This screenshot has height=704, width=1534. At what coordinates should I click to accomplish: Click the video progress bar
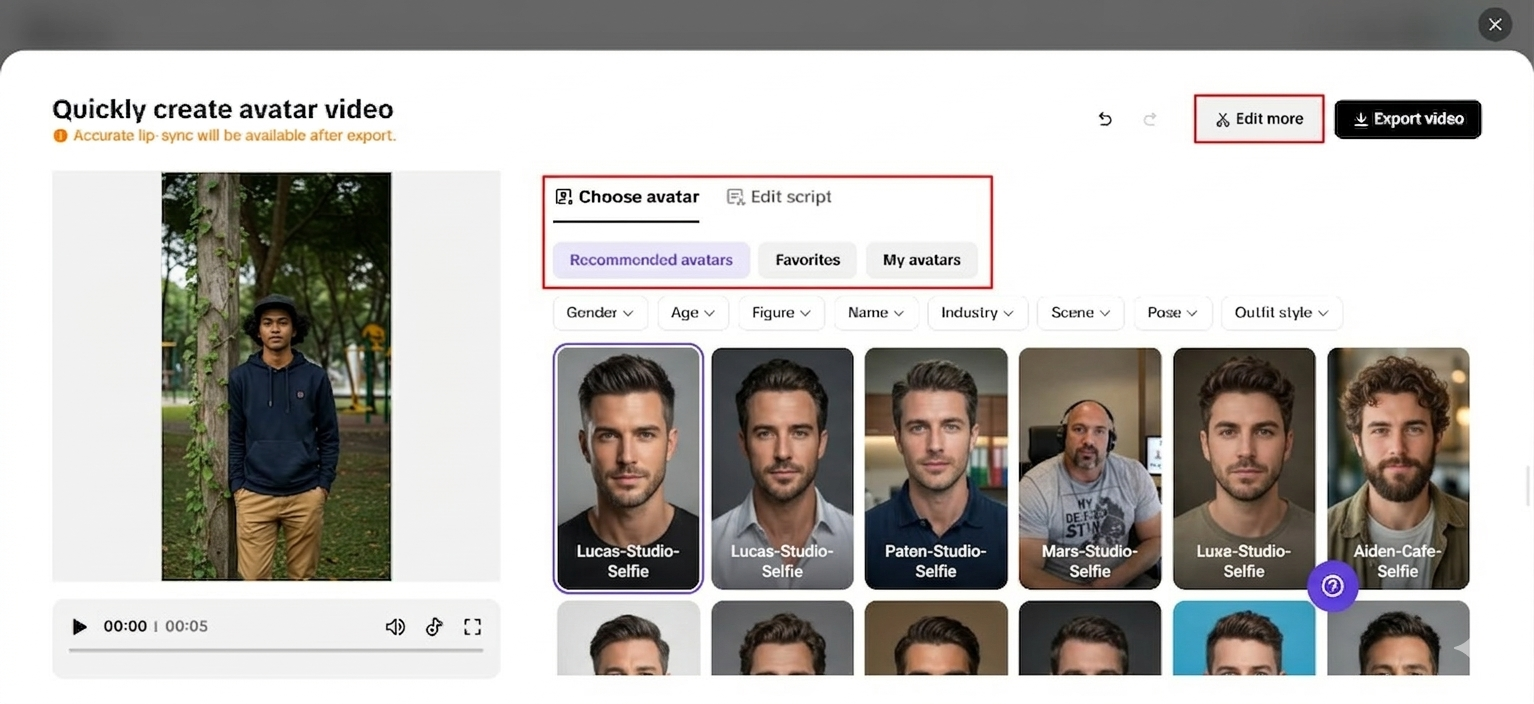pyautogui.click(x=276, y=650)
